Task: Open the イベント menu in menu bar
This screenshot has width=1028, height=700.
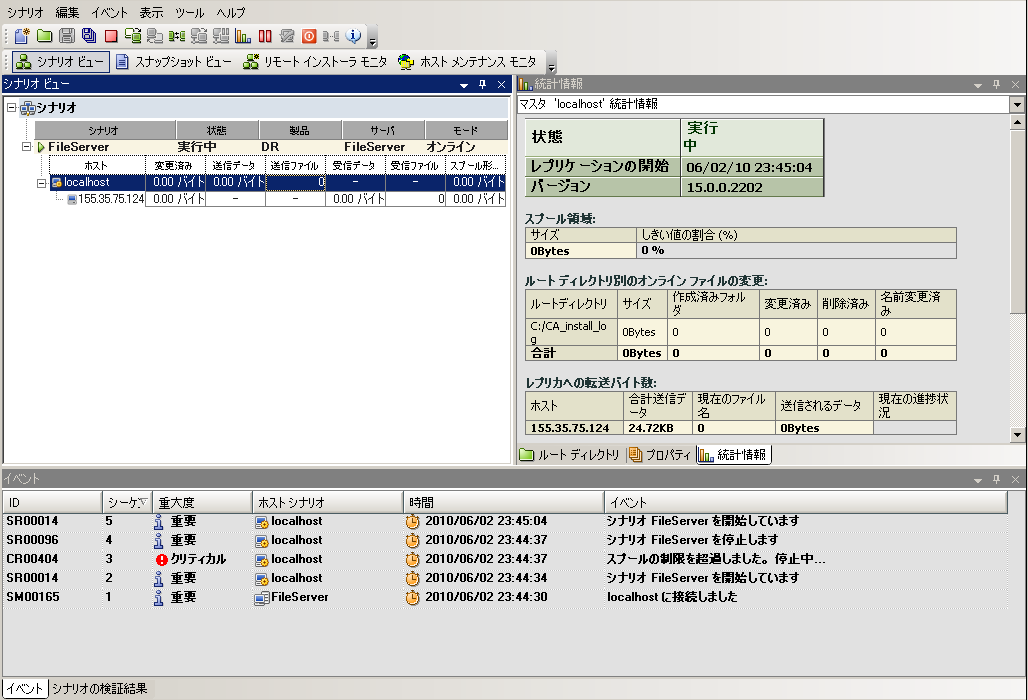Action: pos(109,12)
